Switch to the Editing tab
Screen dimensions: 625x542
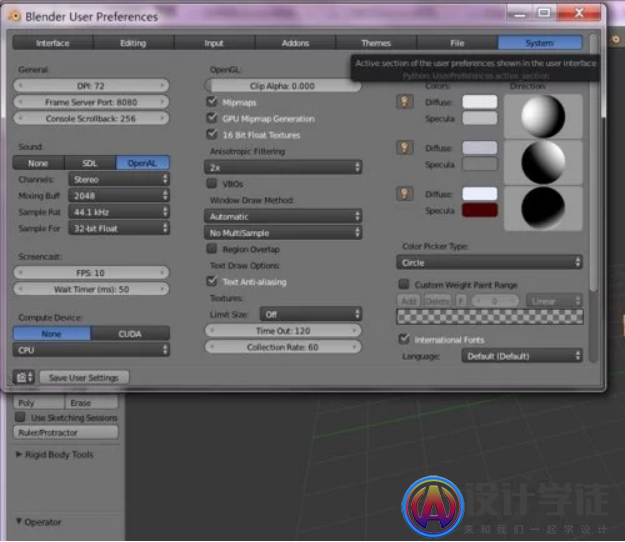133,43
